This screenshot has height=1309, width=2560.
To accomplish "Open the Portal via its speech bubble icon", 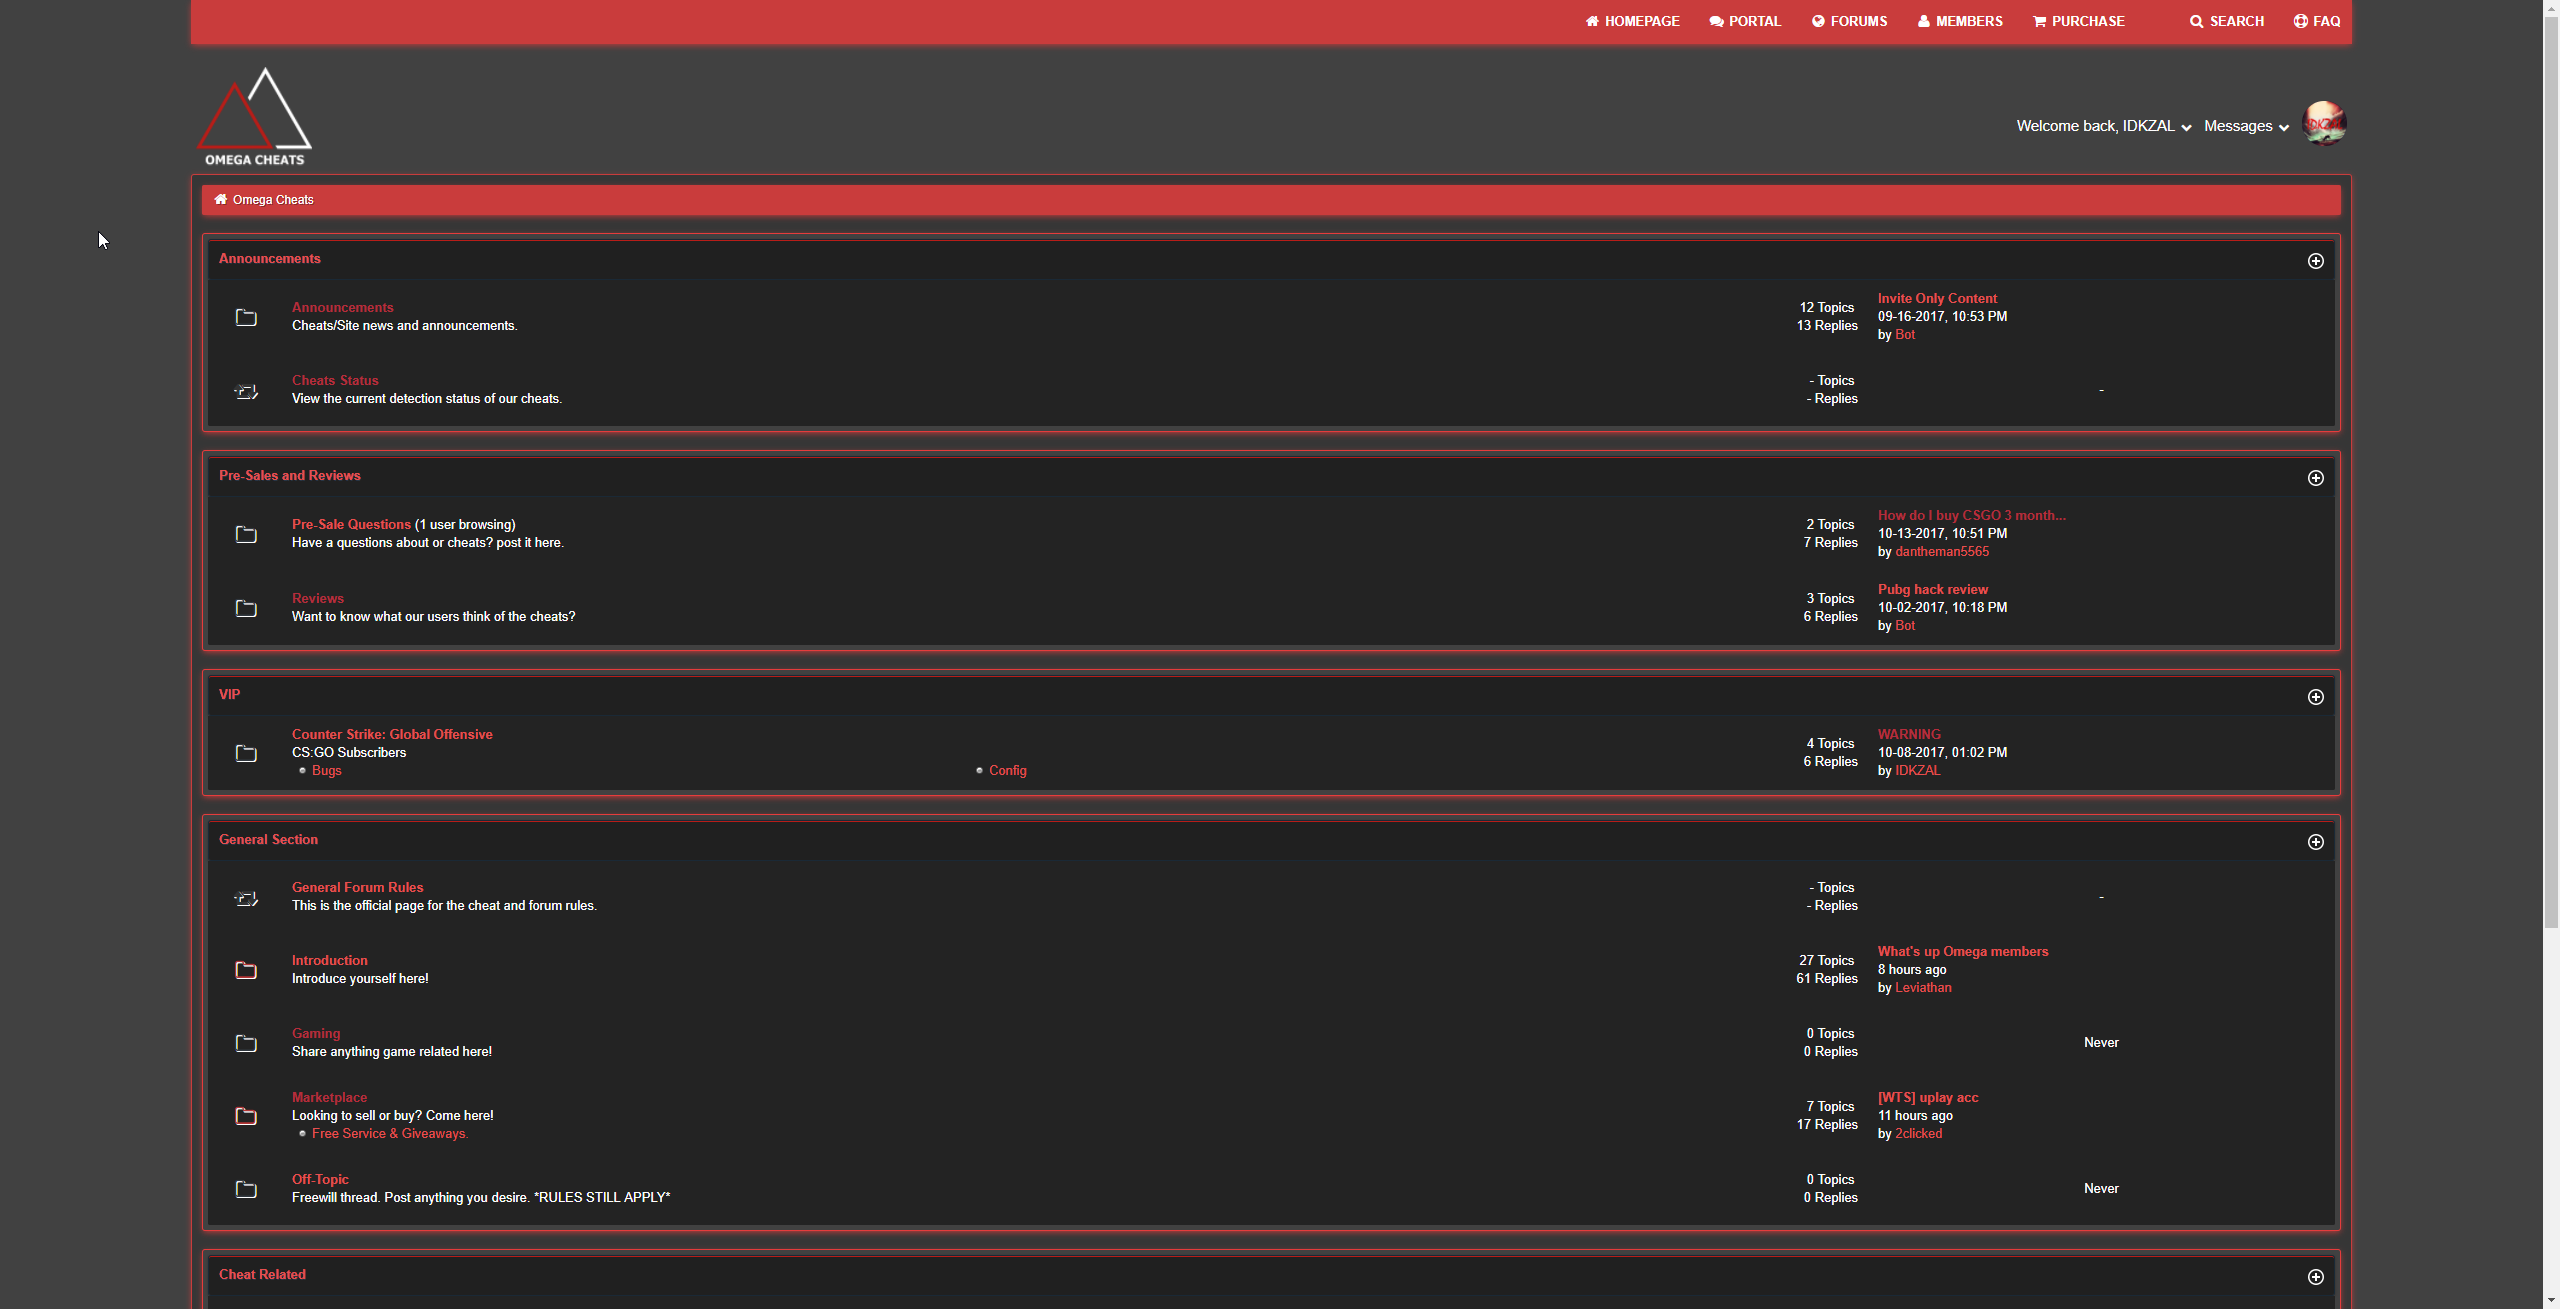I will click(1714, 21).
